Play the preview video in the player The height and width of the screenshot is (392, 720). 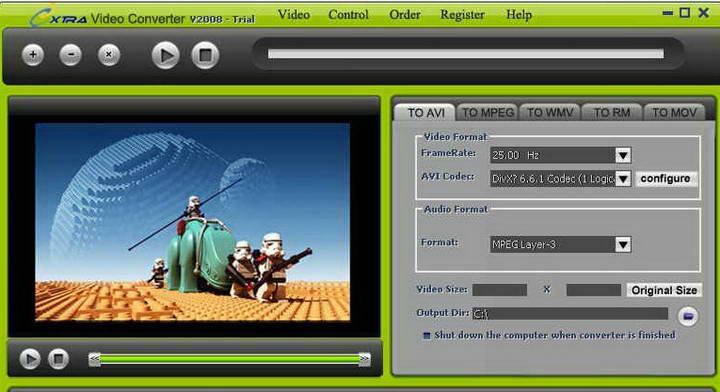click(x=30, y=358)
